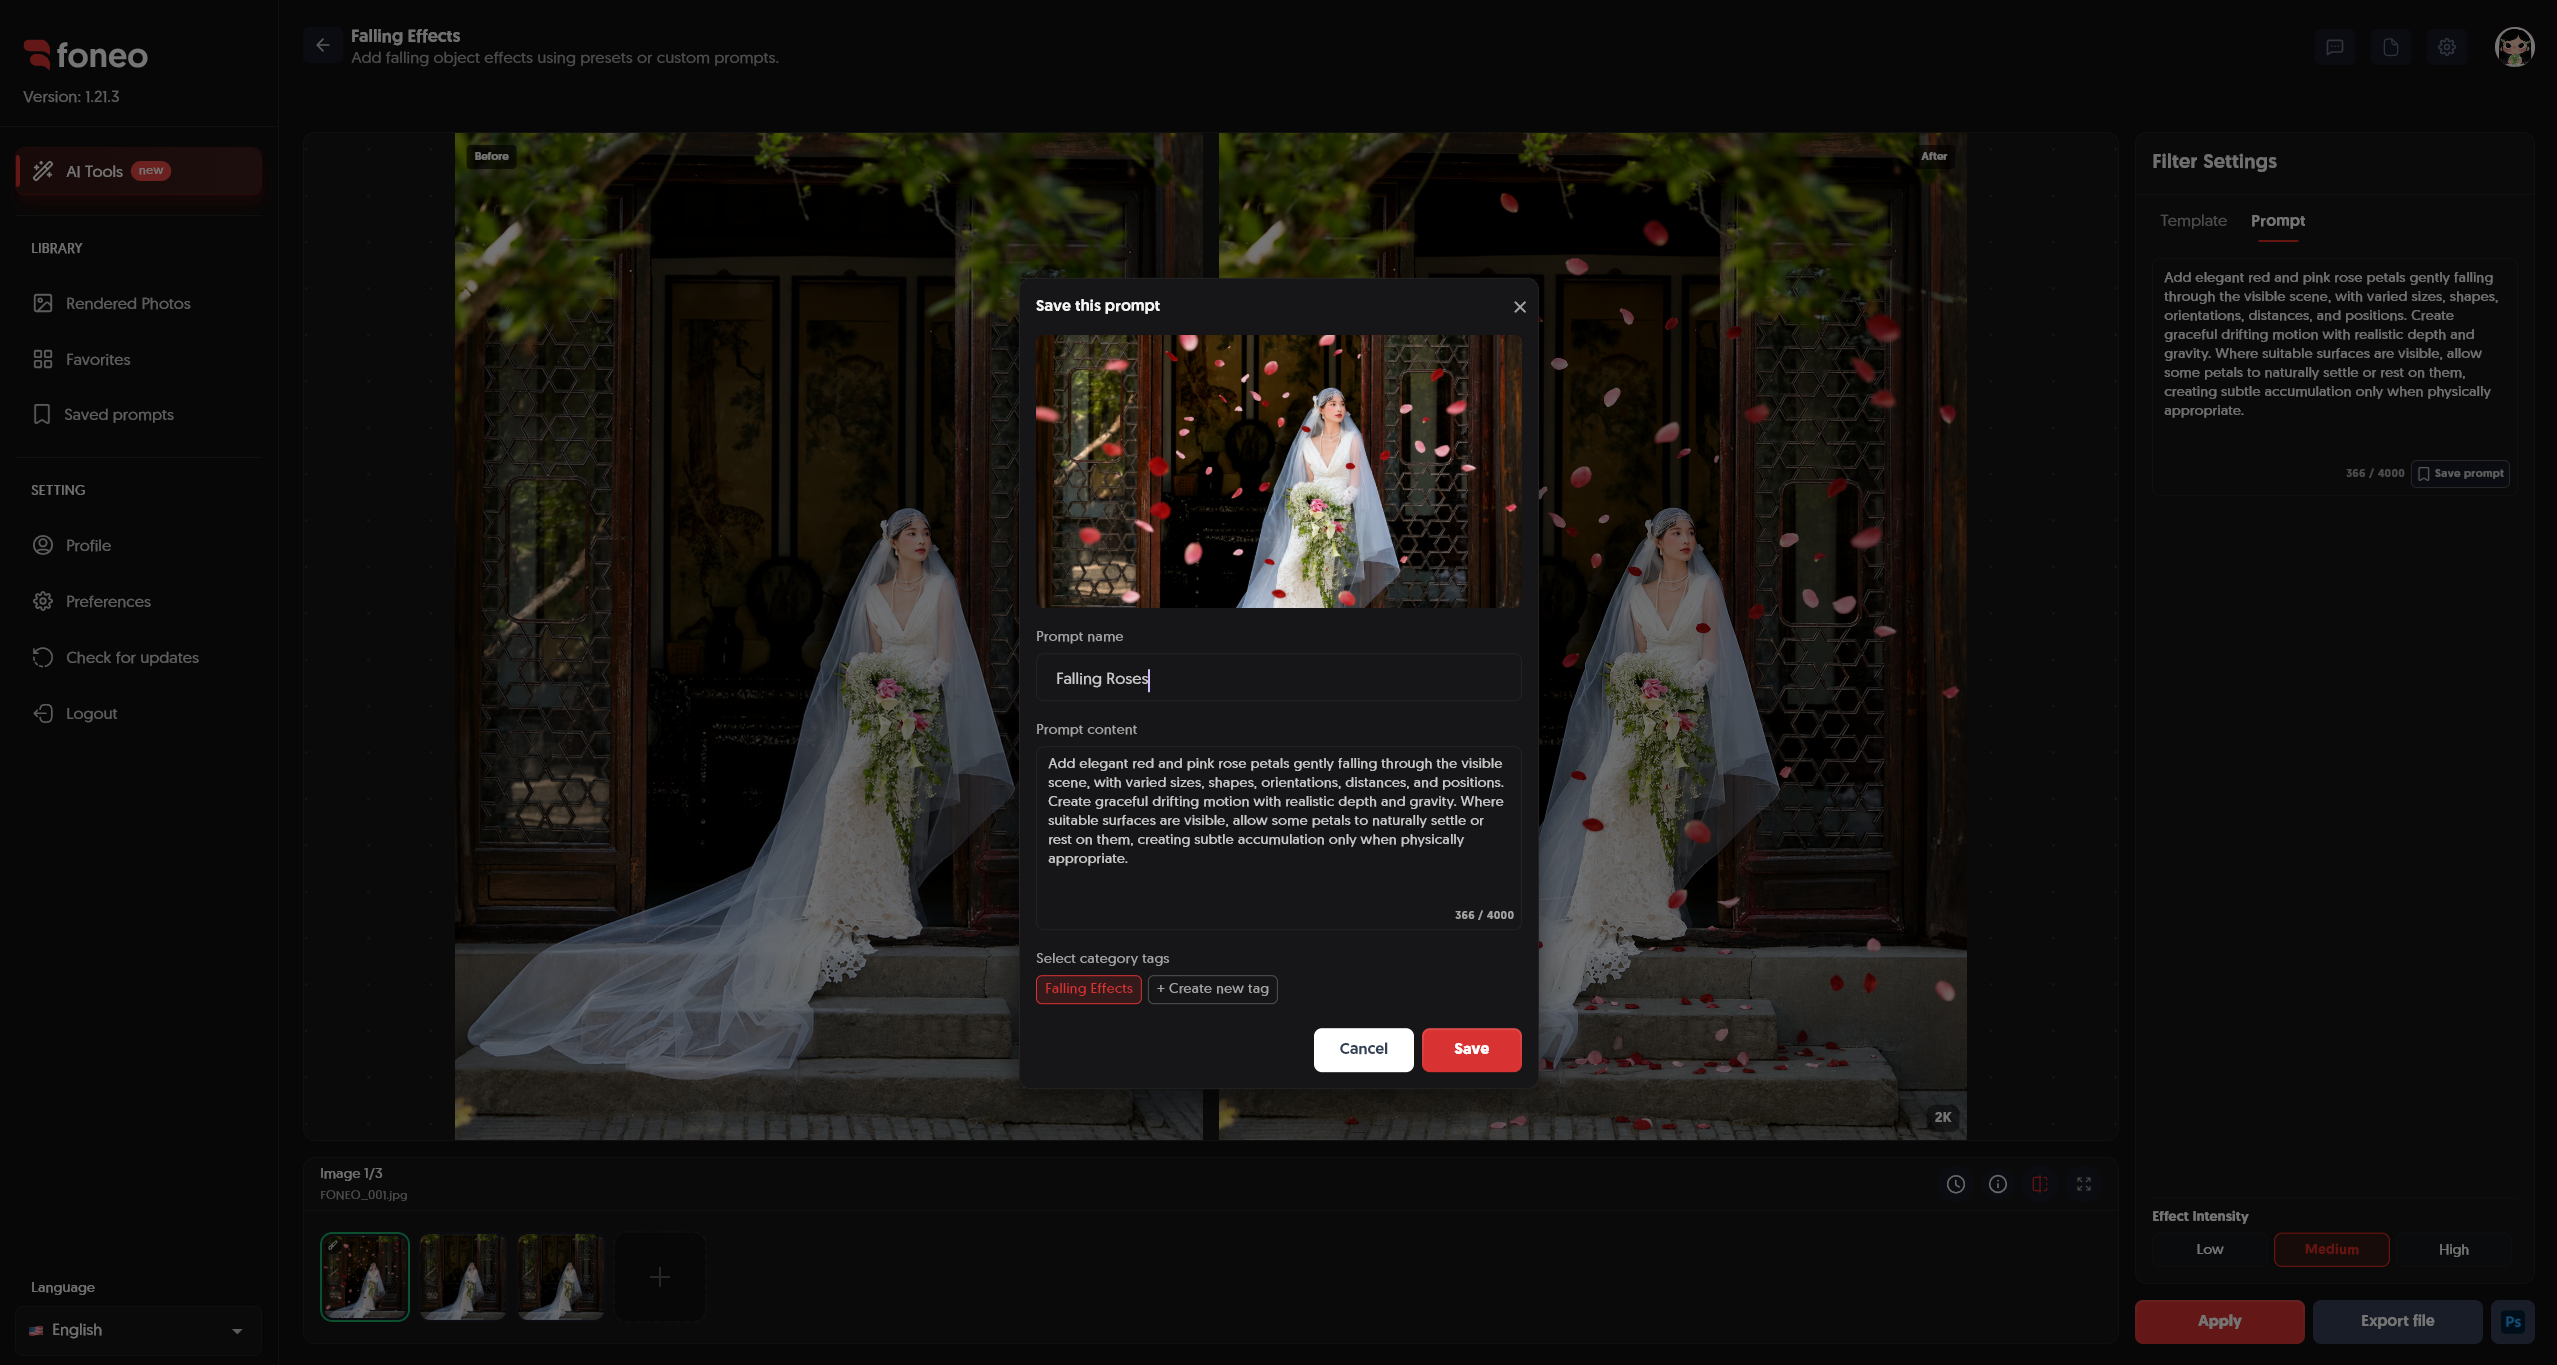Click the Photoshop Ps icon

click(x=2512, y=1321)
